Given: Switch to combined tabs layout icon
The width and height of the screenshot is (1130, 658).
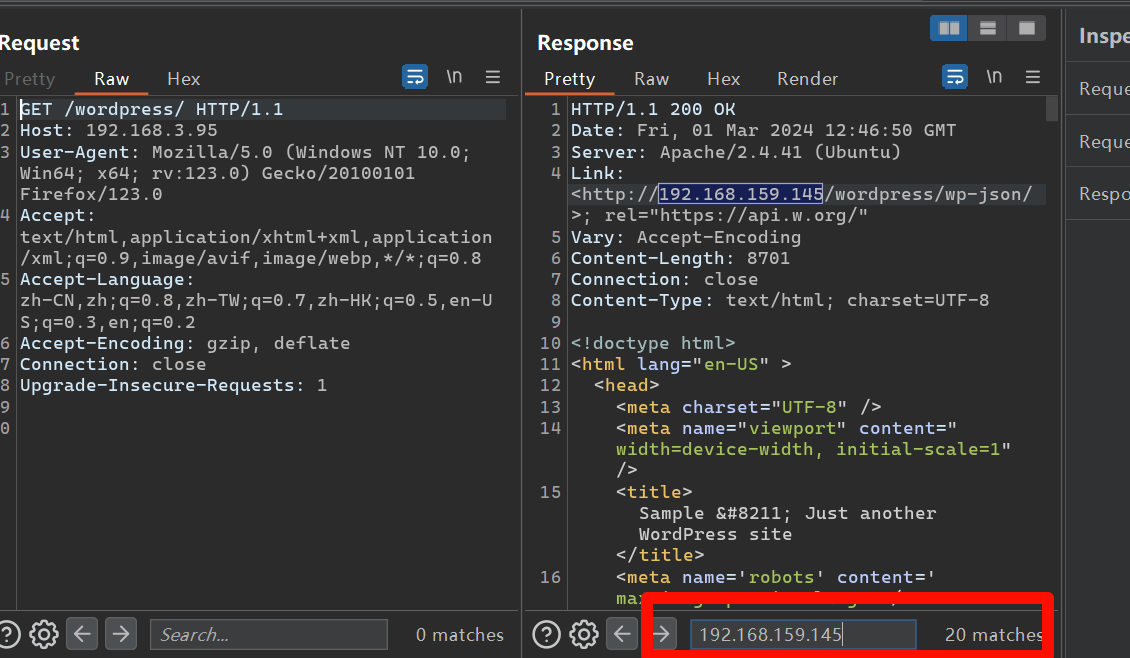Looking at the screenshot, I should pyautogui.click(x=1026, y=28).
